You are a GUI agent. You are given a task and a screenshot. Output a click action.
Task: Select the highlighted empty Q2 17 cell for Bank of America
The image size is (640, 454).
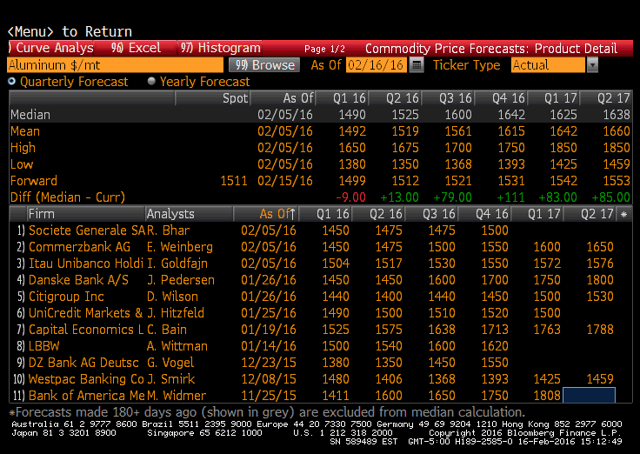589,396
